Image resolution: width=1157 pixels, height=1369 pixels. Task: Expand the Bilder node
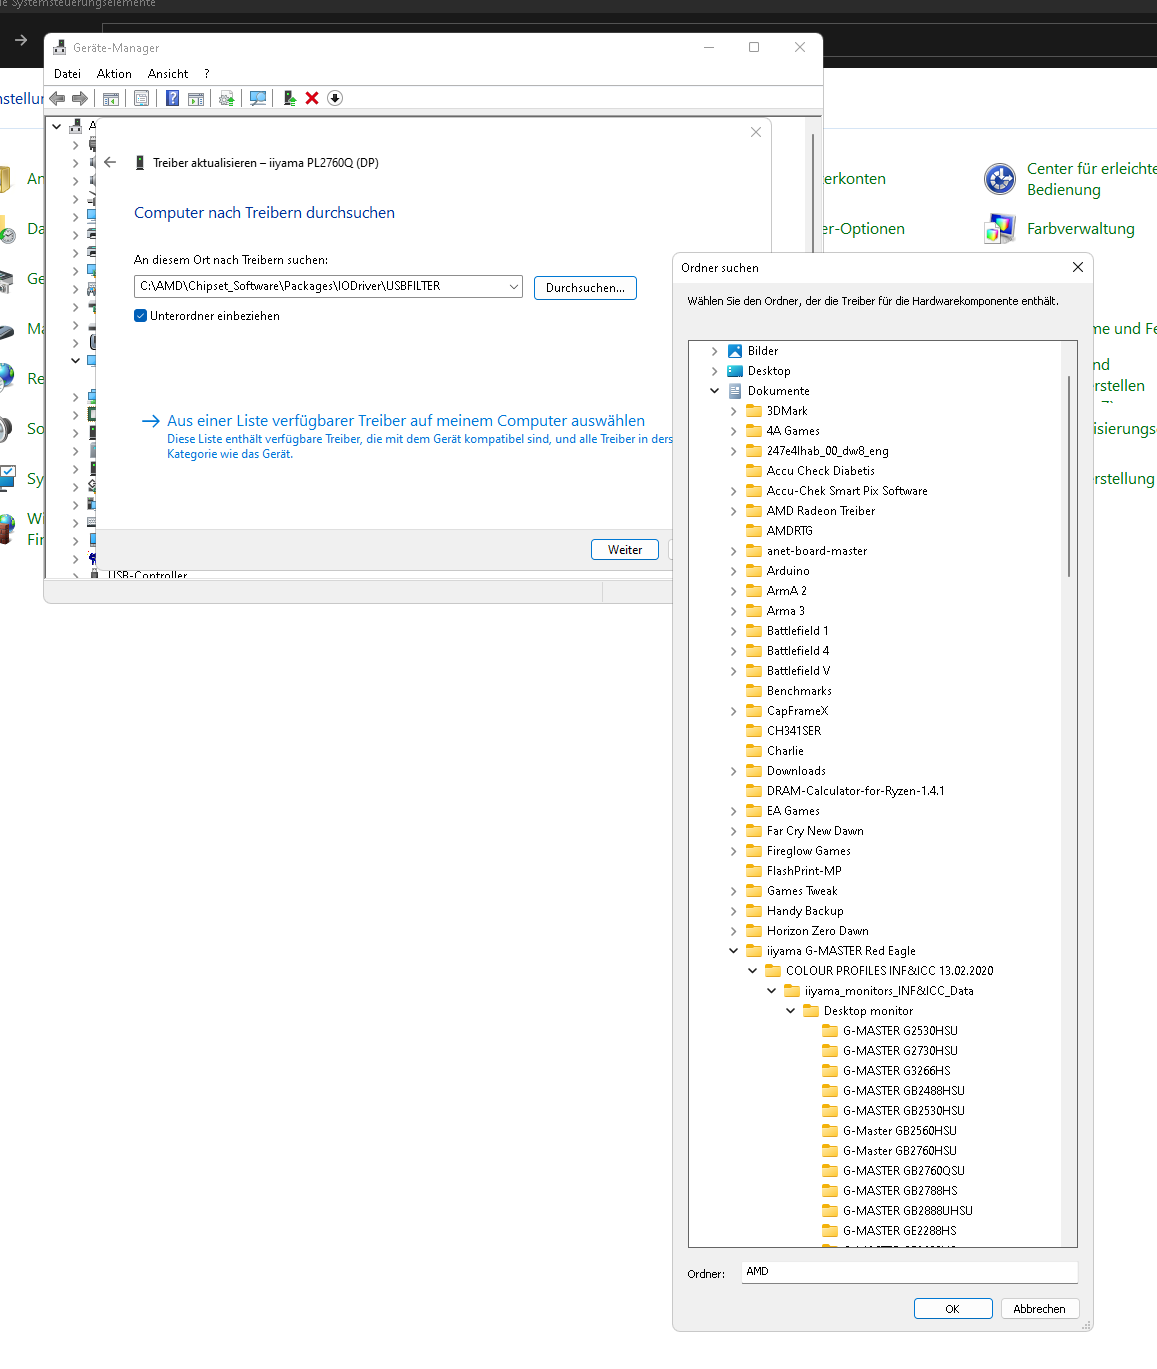(x=714, y=351)
